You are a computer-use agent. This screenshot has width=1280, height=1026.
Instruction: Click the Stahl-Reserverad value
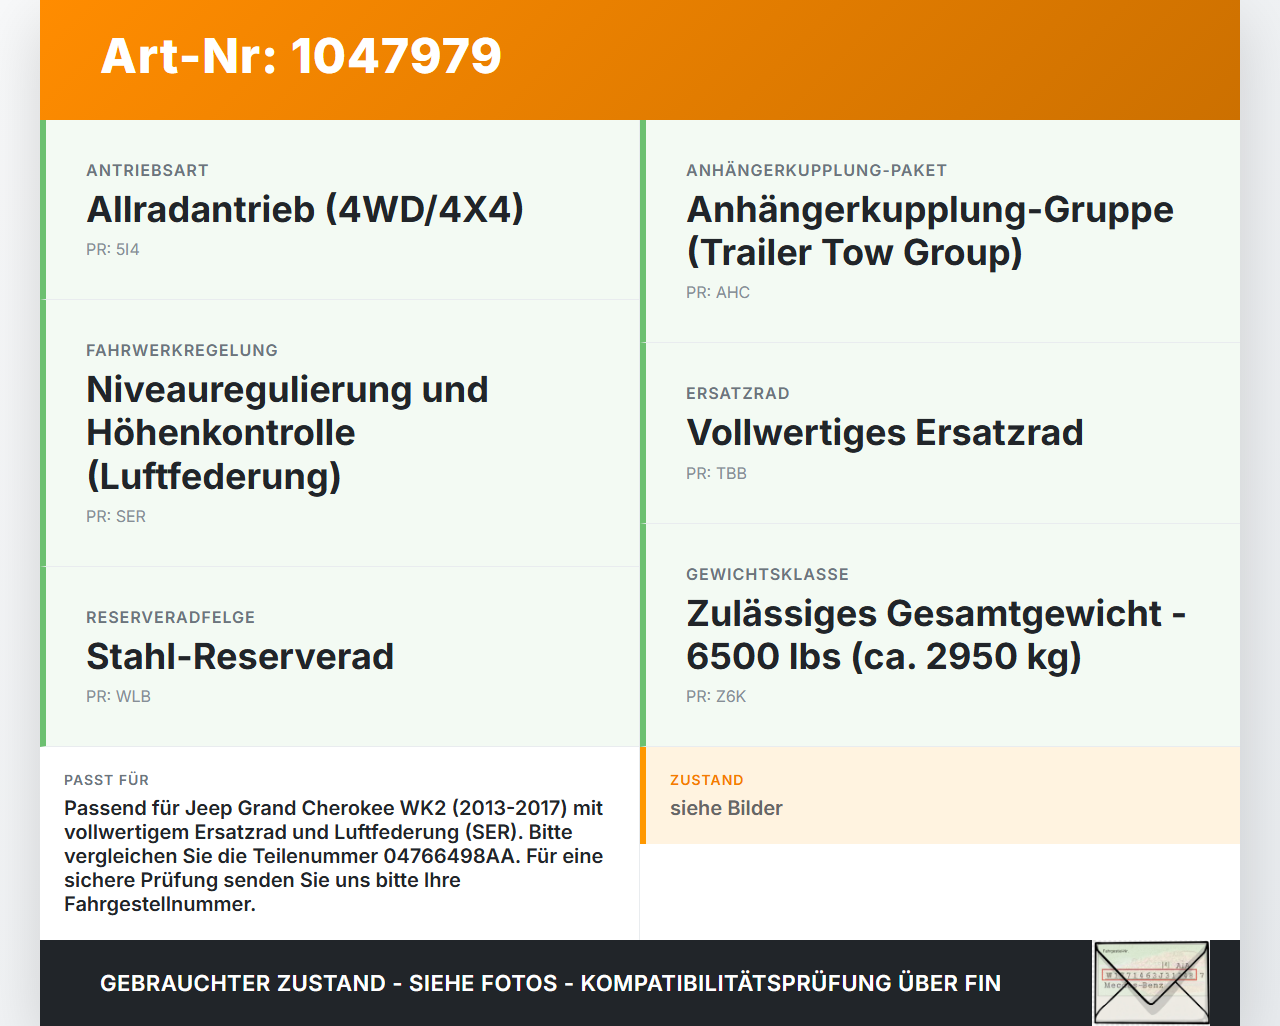point(240,656)
